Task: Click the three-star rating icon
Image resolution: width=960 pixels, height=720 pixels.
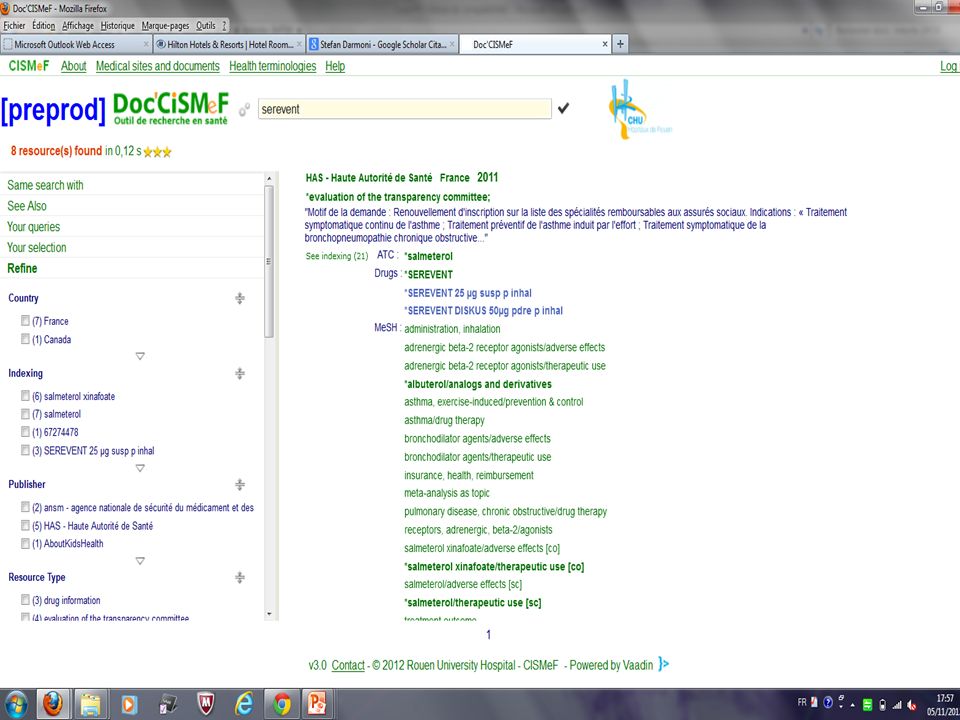Action: (157, 152)
